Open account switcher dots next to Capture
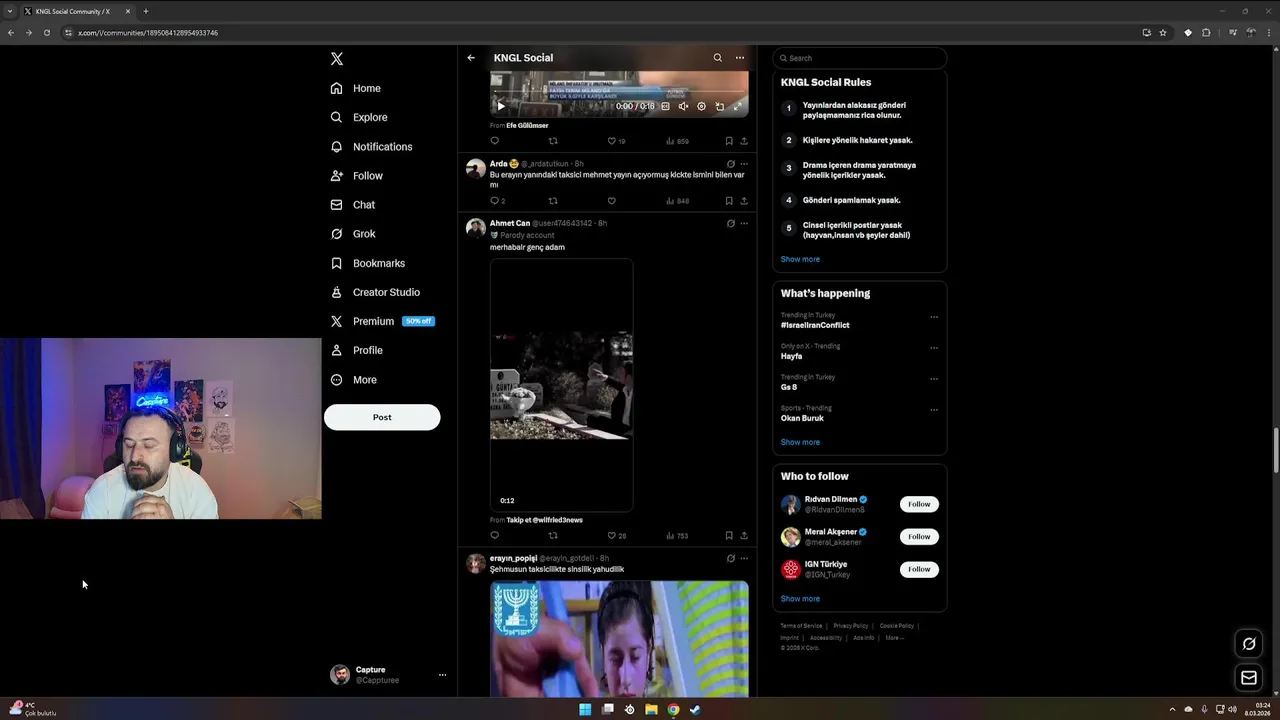The height and width of the screenshot is (720, 1280). point(442,675)
